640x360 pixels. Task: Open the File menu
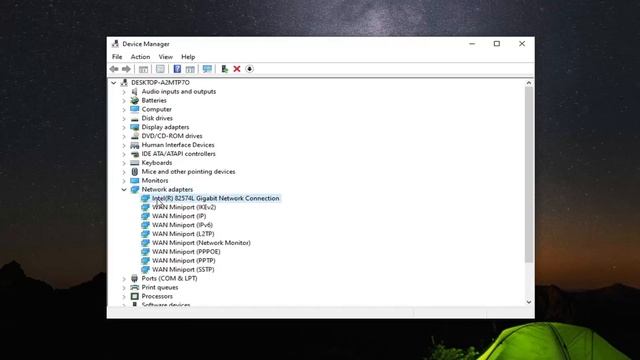click(x=117, y=57)
